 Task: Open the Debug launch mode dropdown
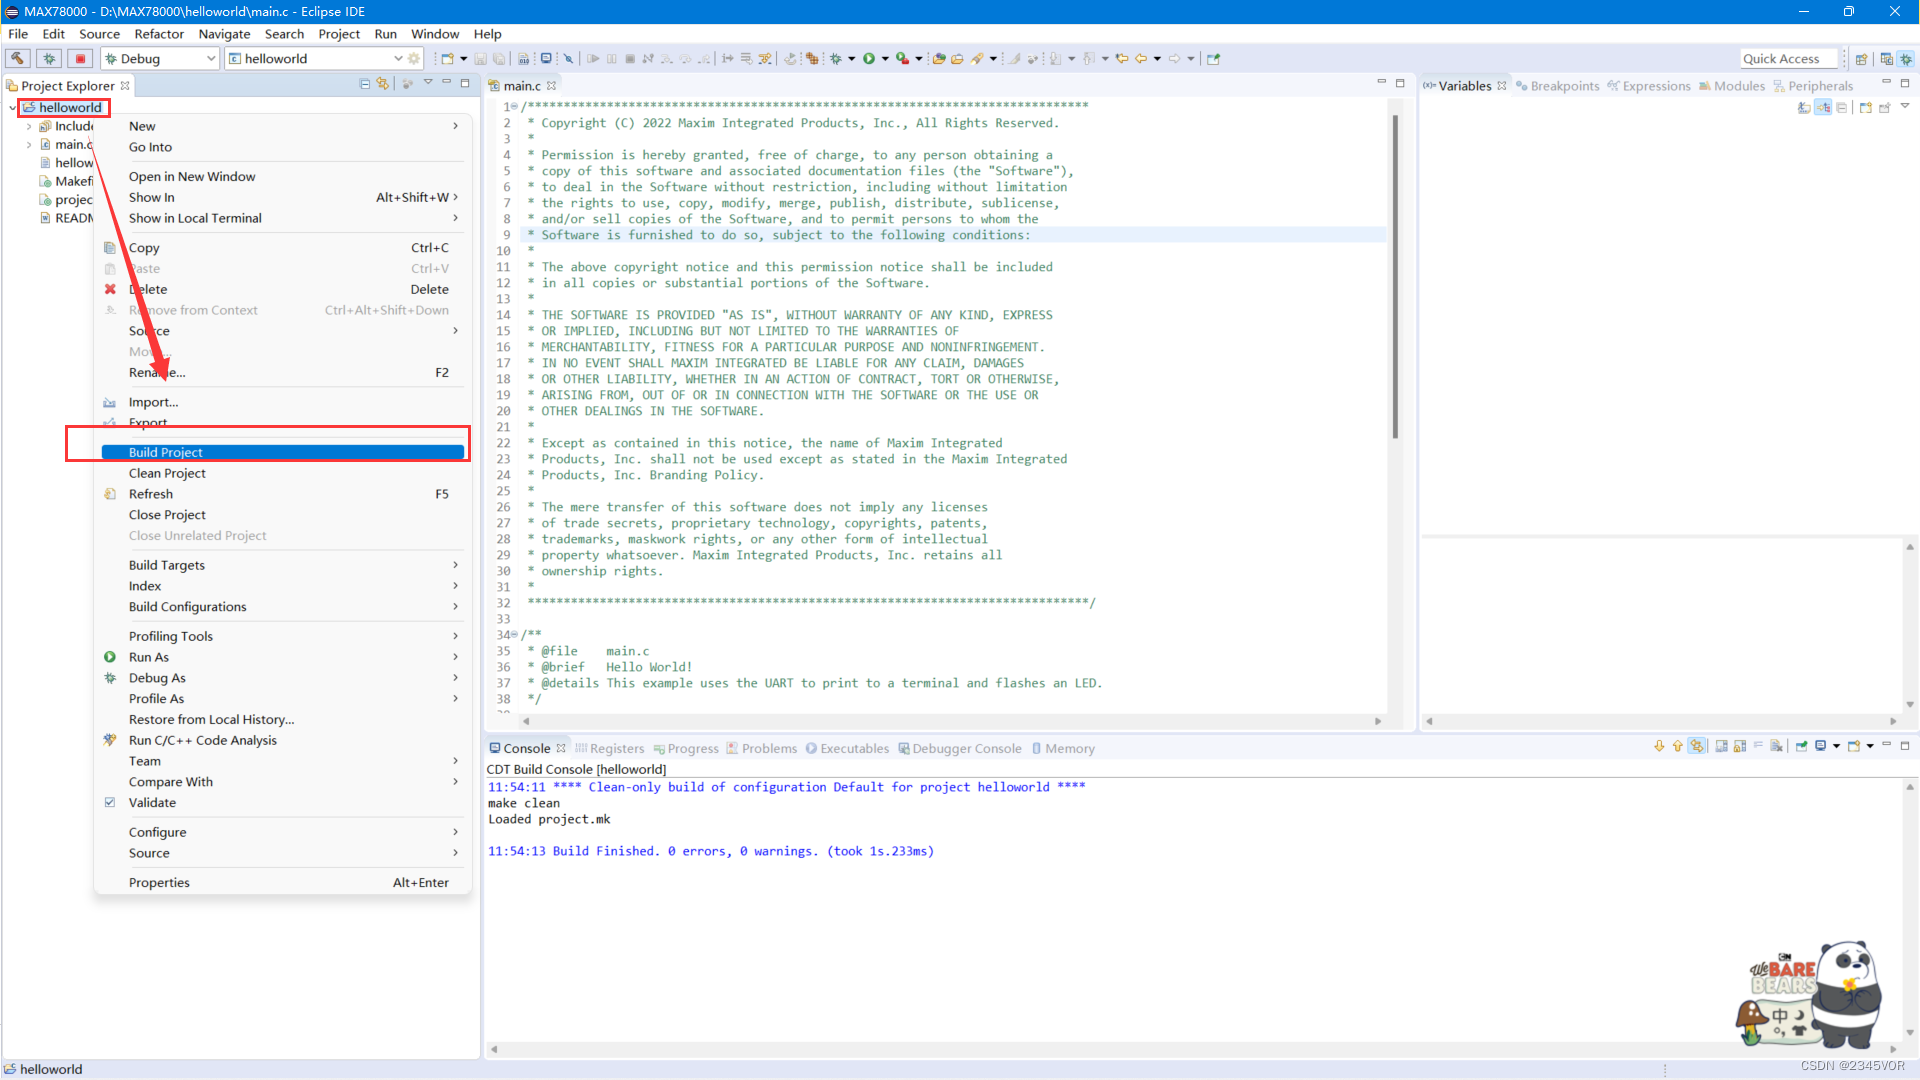211,59
